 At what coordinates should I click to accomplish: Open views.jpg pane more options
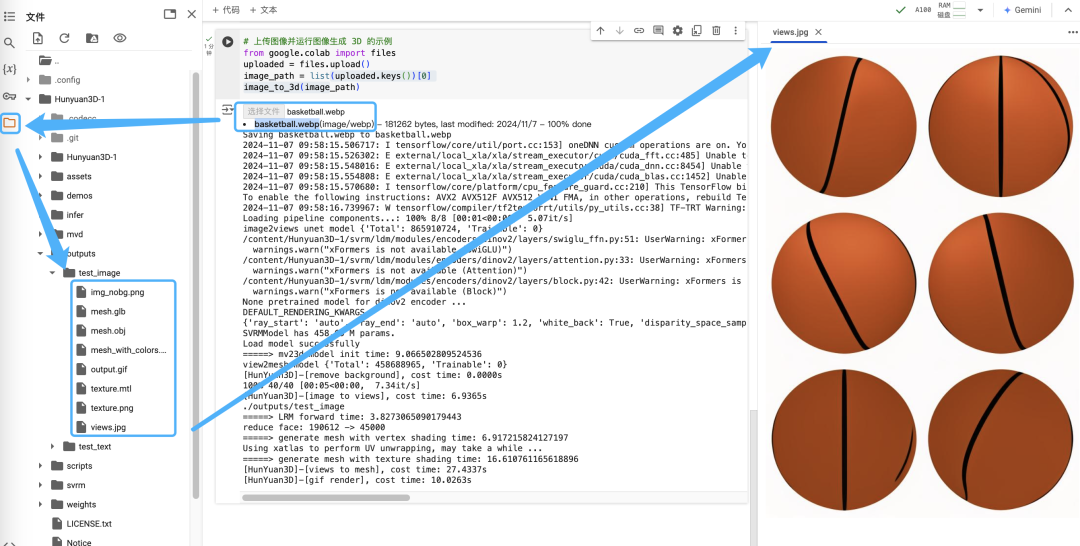click(x=1072, y=32)
